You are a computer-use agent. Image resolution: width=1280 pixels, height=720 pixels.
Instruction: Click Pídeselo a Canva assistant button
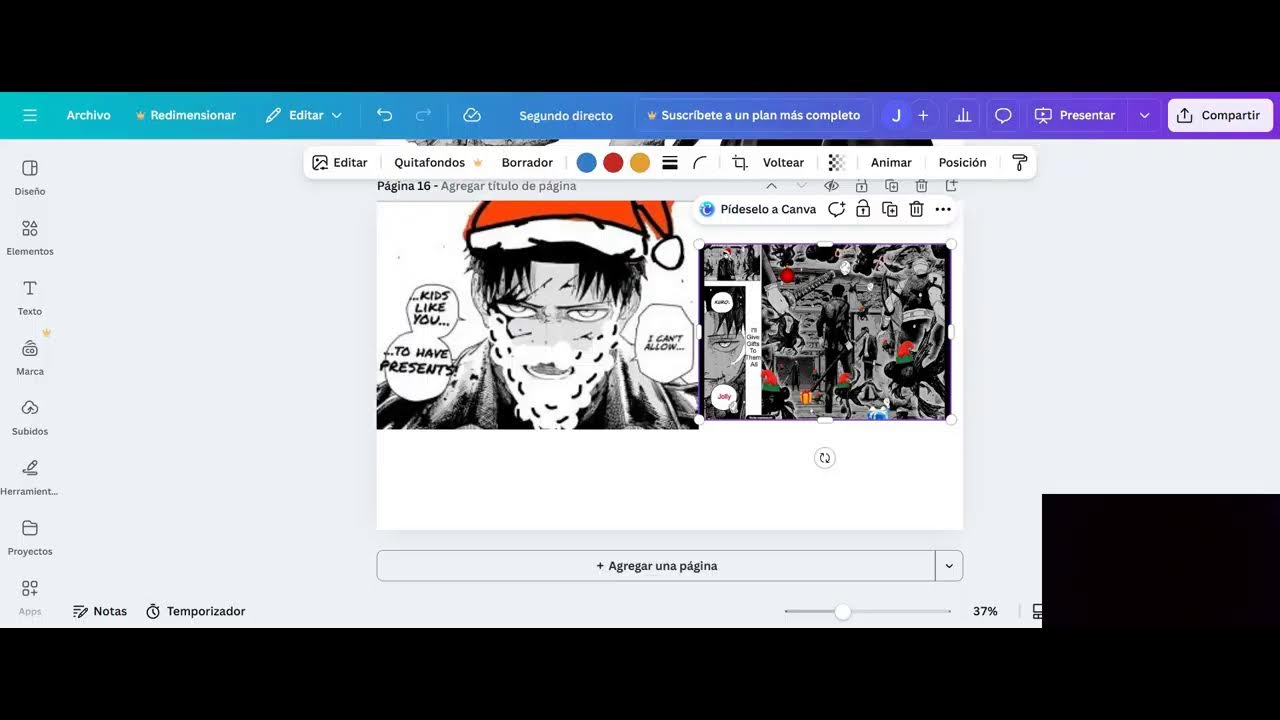click(x=758, y=209)
